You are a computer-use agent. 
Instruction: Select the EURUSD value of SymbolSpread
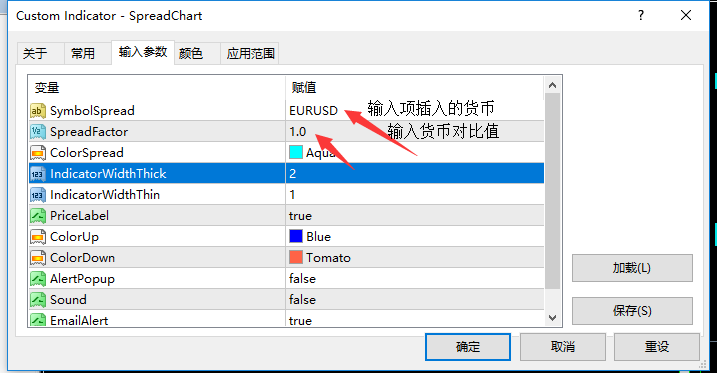pyautogui.click(x=313, y=111)
